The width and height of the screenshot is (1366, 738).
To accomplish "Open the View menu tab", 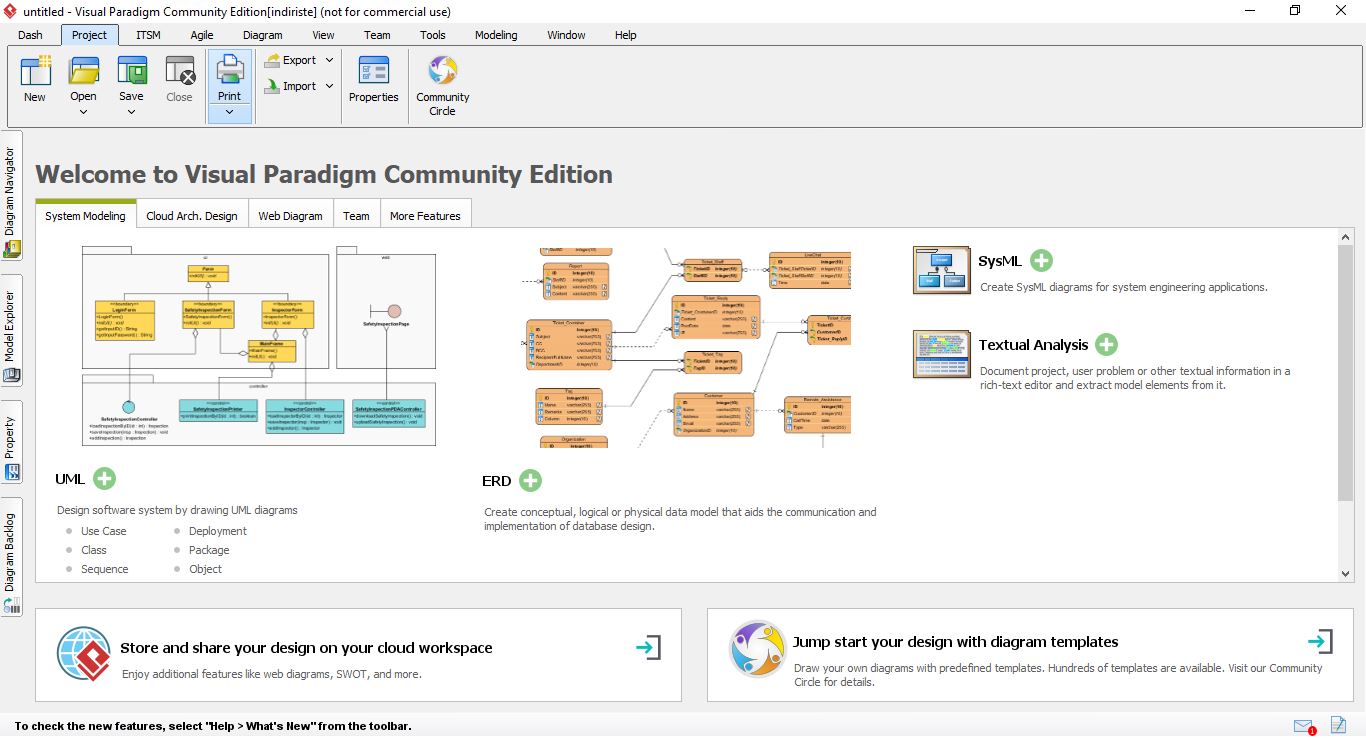I will [323, 35].
